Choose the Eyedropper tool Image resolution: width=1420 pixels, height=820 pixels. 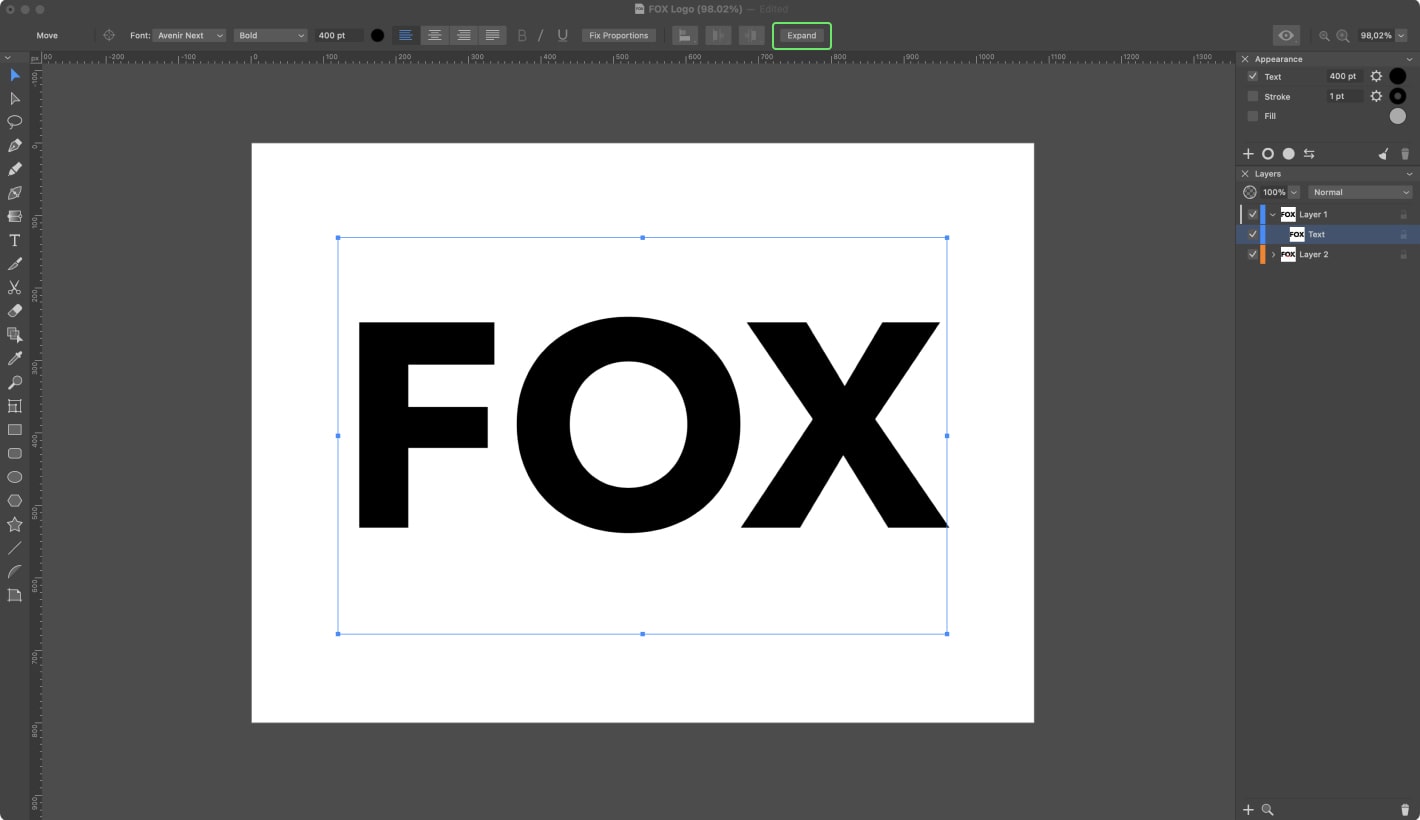[15, 358]
